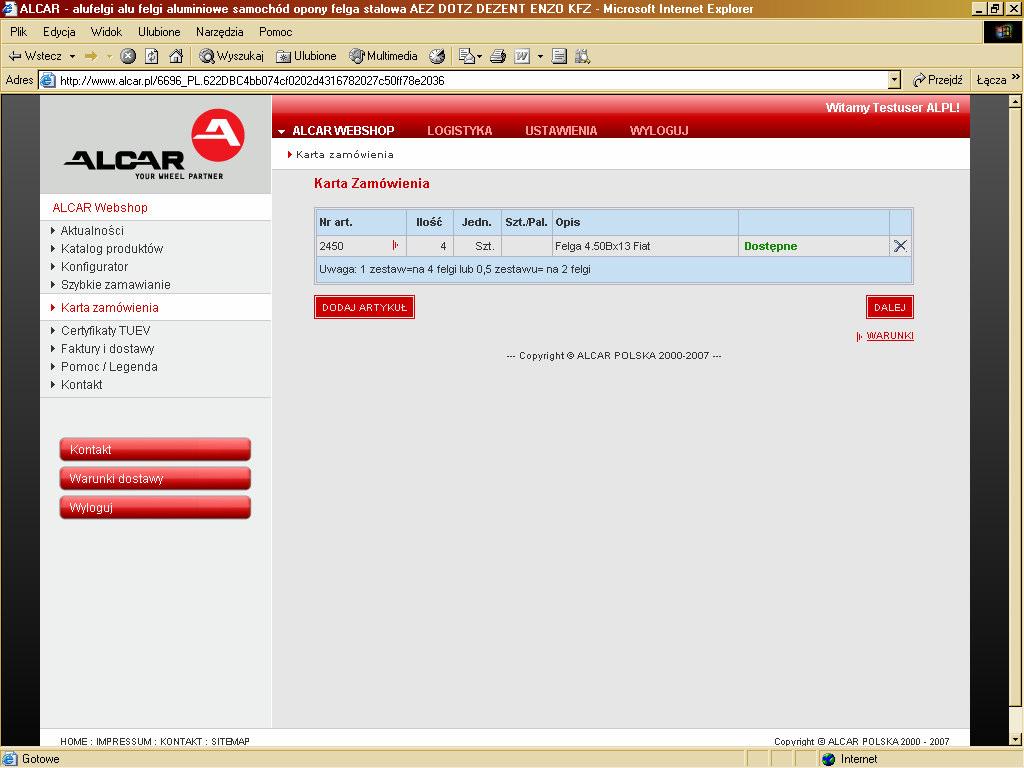Open the Wstecz history dropdown arrow
This screenshot has width=1024, height=768.
(x=72, y=56)
